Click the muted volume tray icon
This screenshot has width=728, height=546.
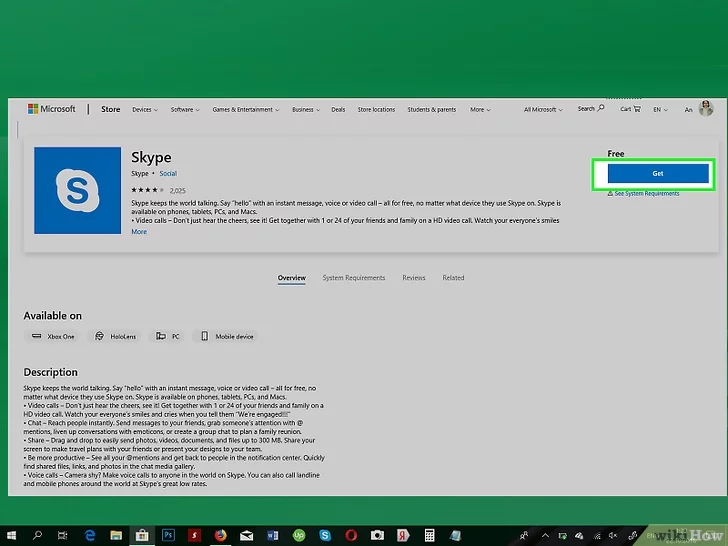tap(613, 535)
